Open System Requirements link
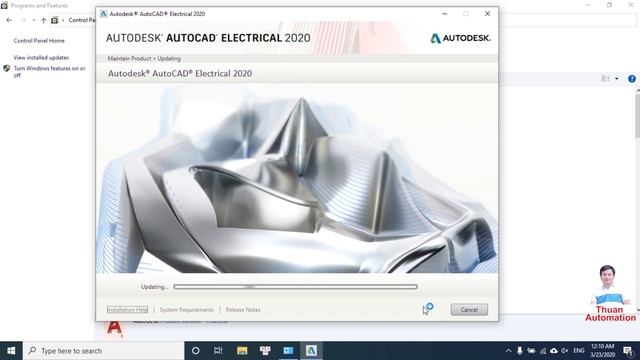The height and width of the screenshot is (360, 640). tap(187, 310)
